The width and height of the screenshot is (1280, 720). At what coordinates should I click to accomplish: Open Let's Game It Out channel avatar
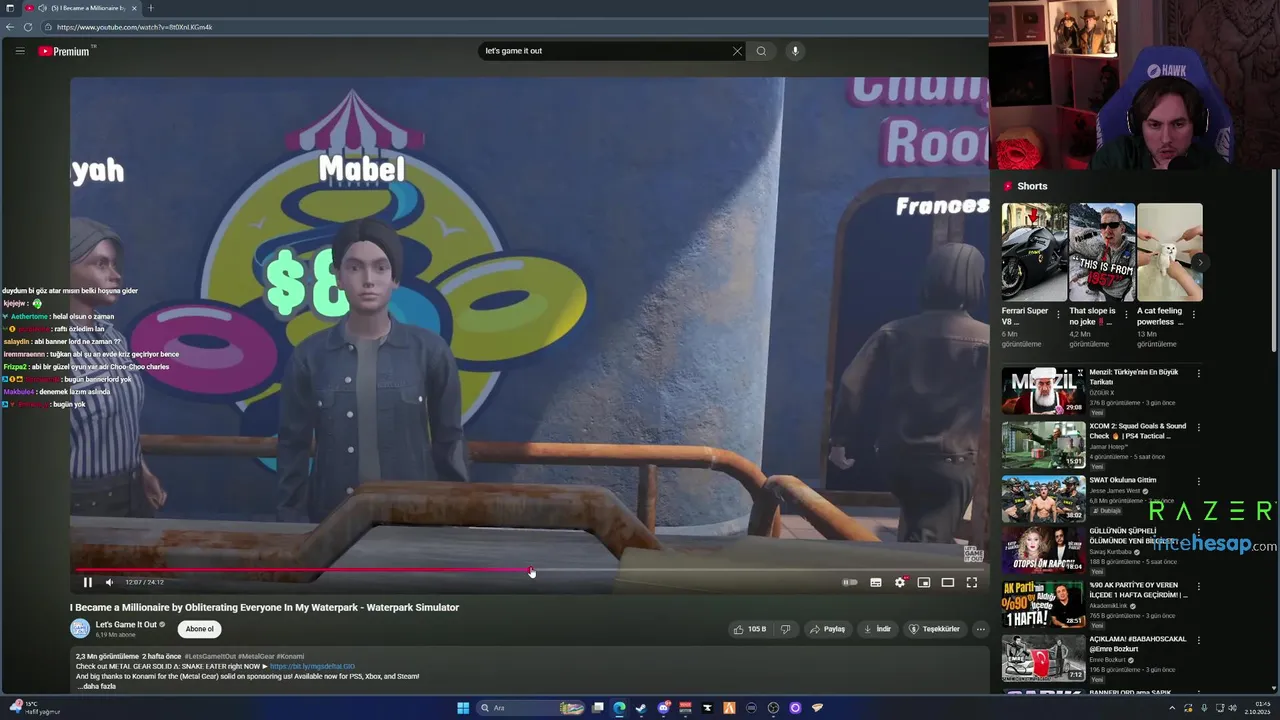[80, 629]
